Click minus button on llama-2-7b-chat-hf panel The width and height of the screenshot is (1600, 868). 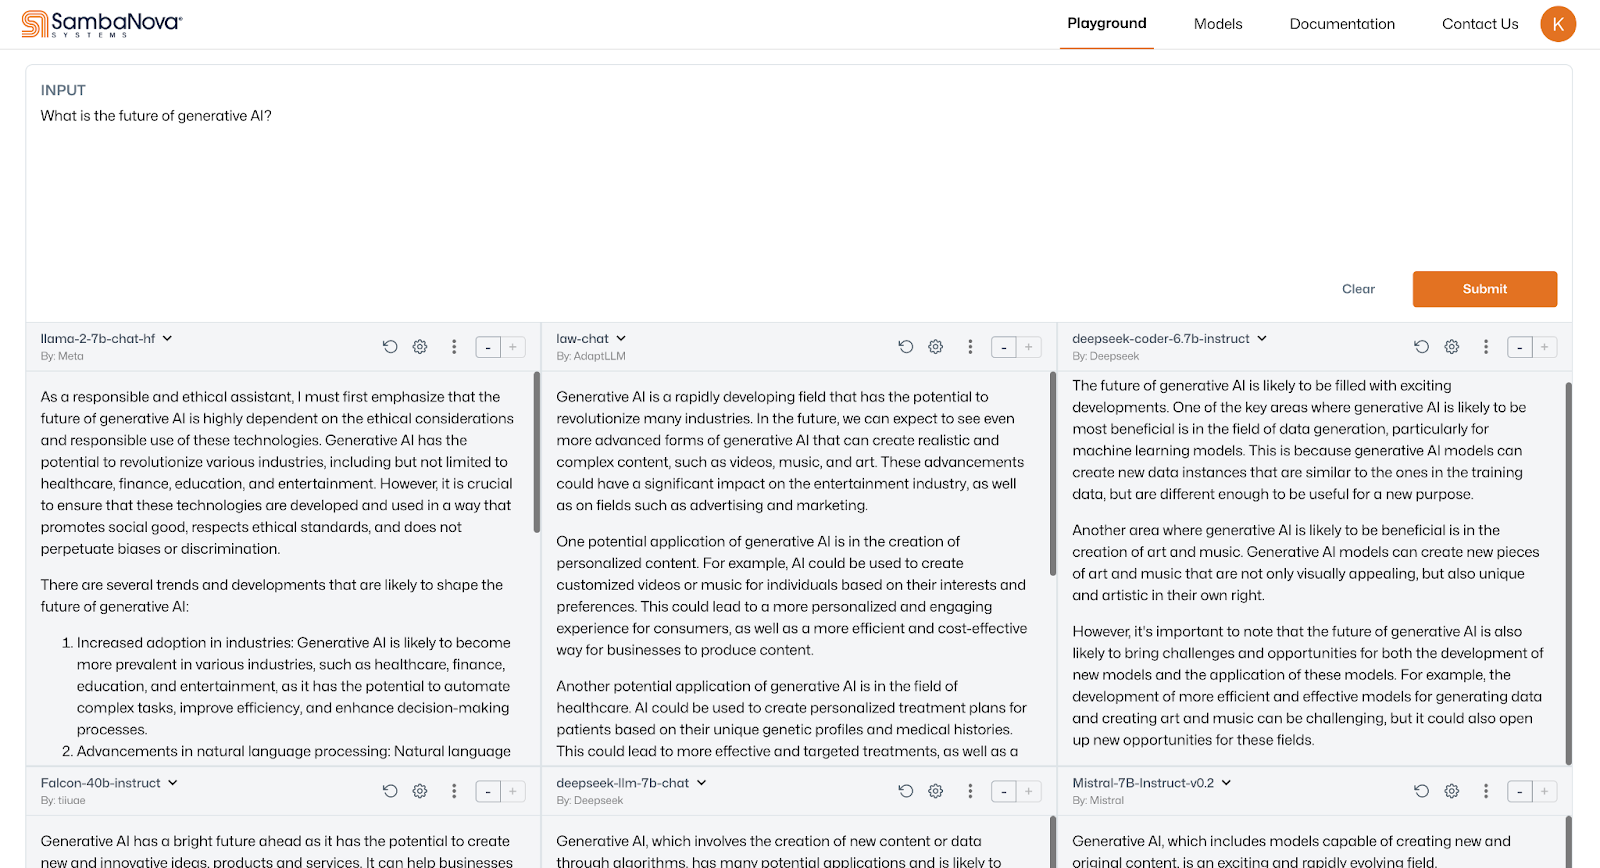click(488, 347)
